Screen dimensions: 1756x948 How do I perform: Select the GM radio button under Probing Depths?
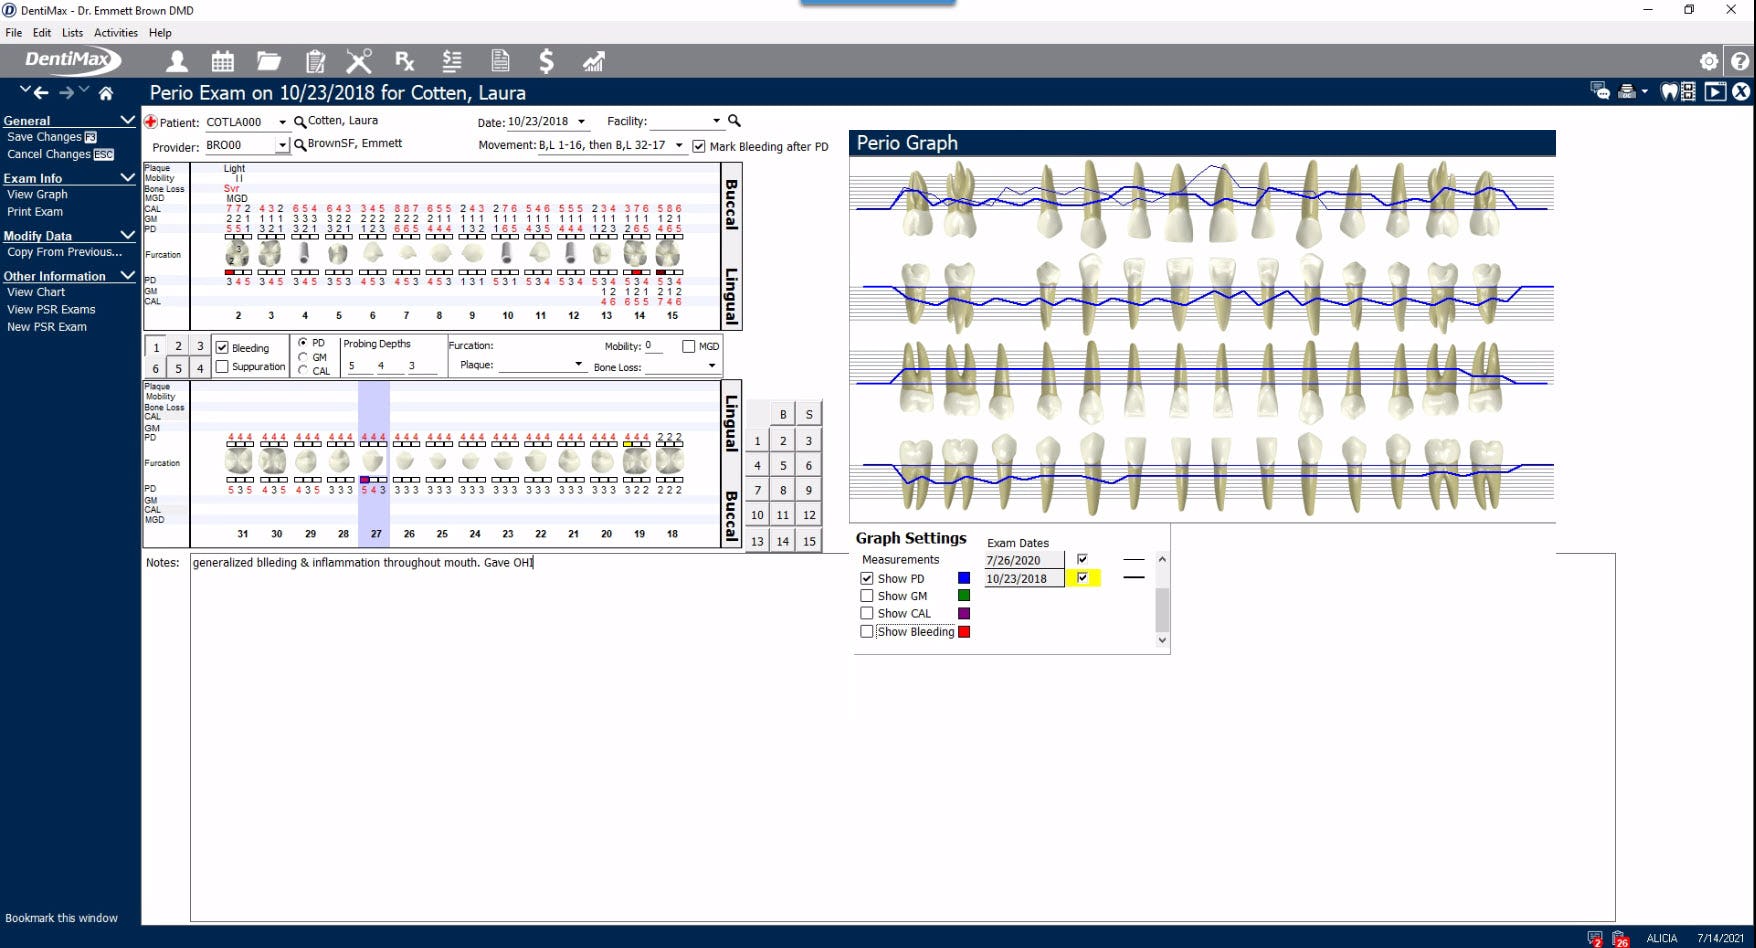tap(303, 356)
